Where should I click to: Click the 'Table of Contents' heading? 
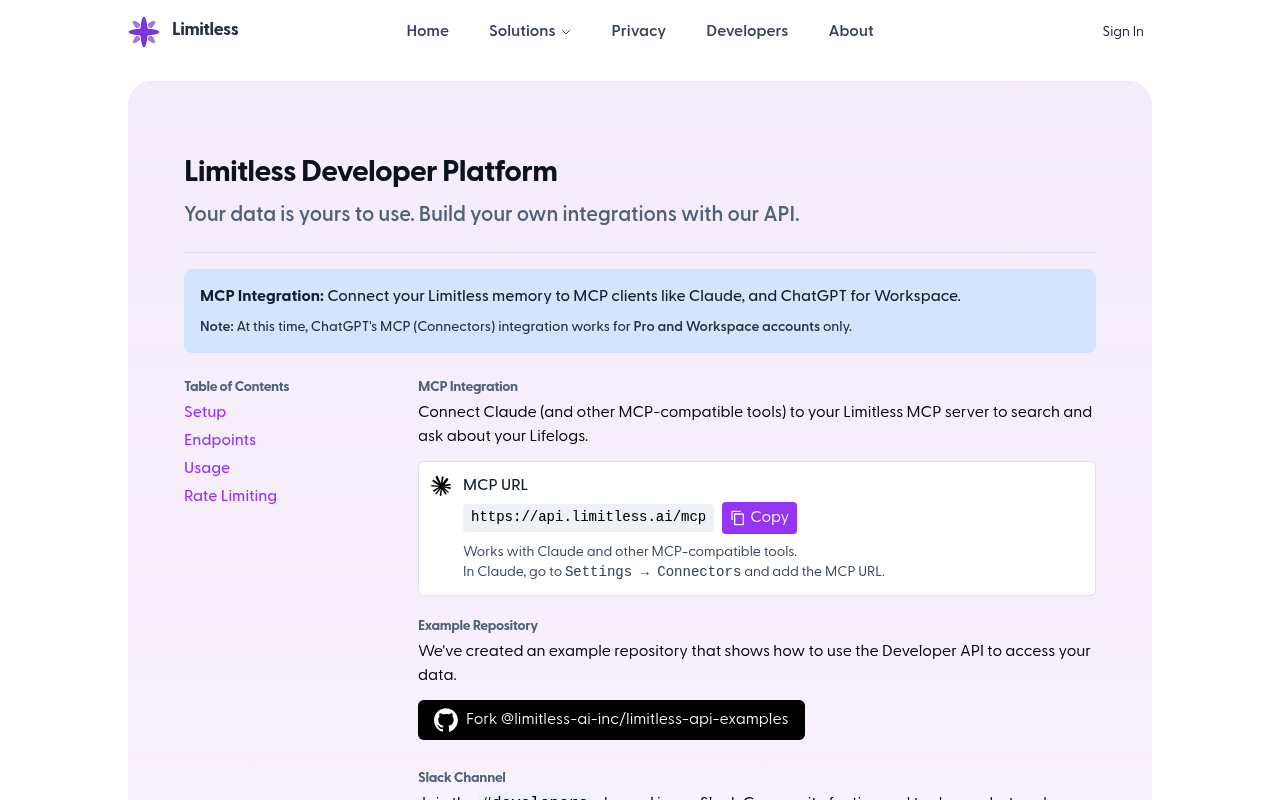(237, 387)
